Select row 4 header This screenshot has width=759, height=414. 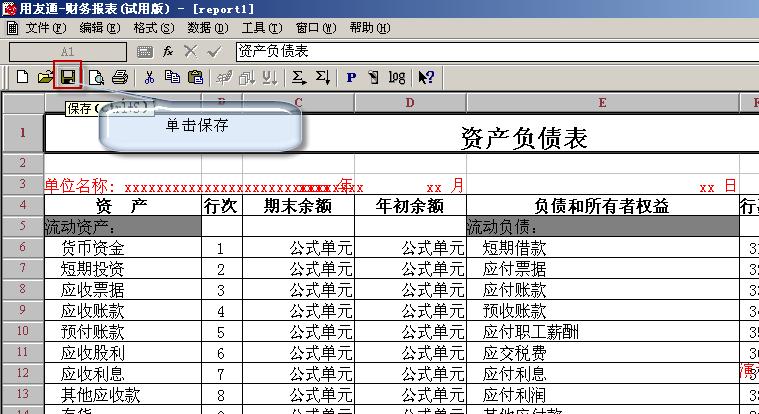click(23, 205)
